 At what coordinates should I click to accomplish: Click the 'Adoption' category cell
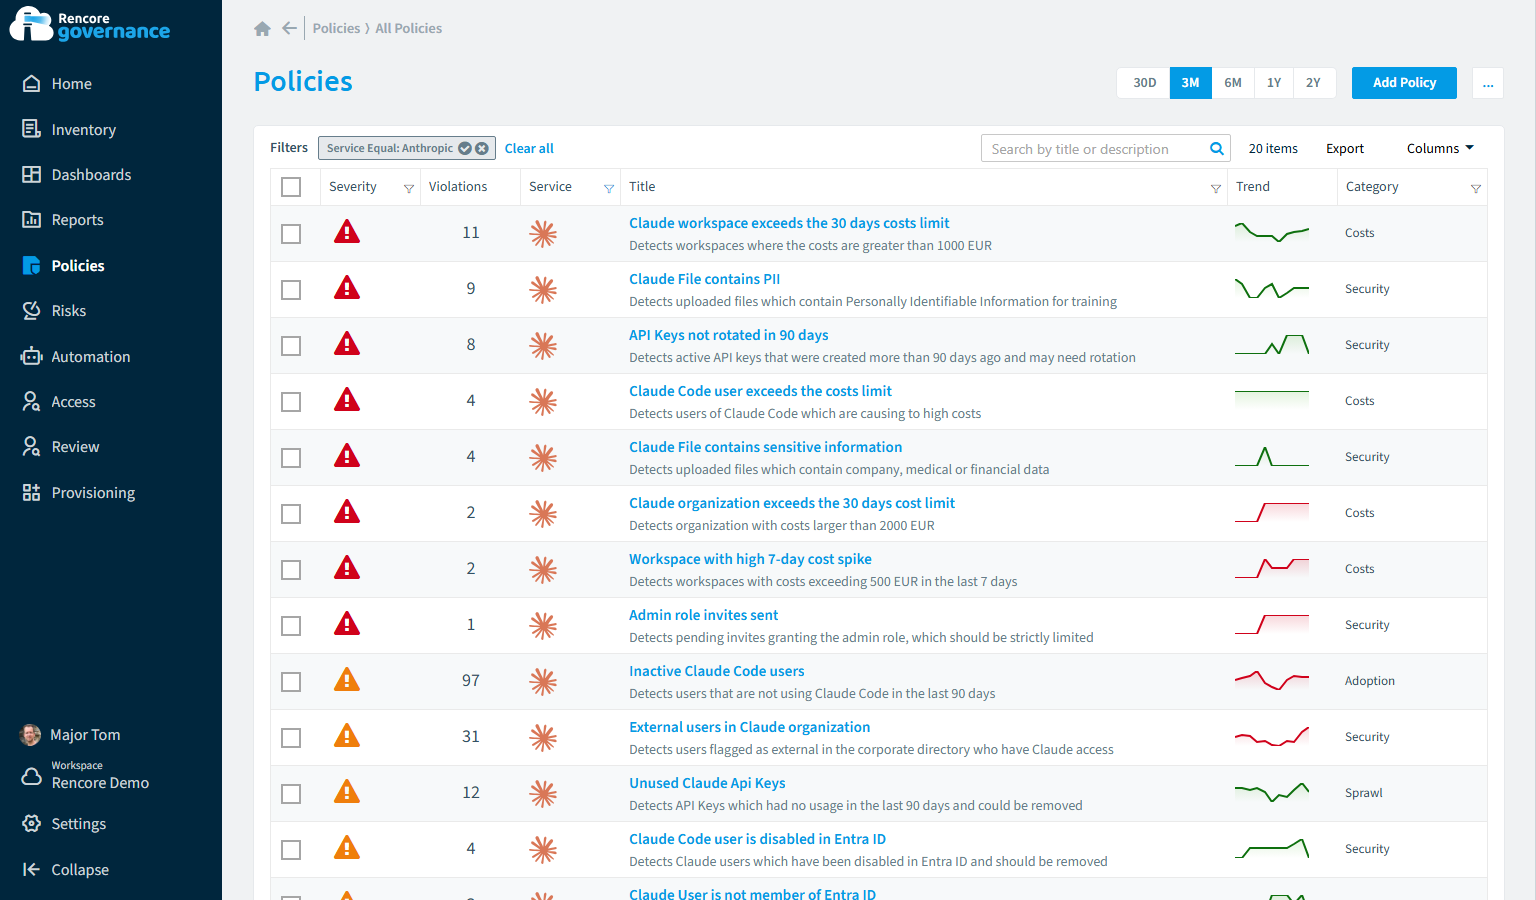(x=1370, y=681)
